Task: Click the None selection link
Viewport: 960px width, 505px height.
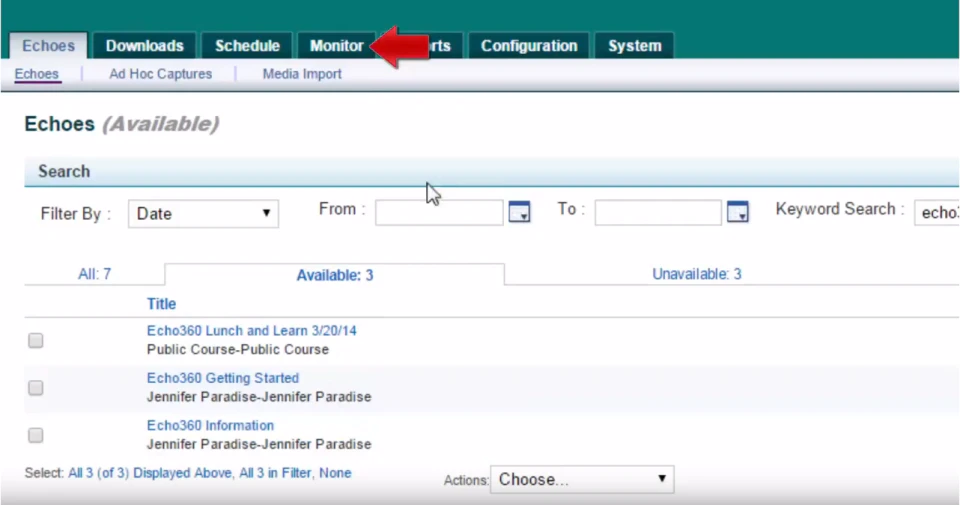Action: (335, 473)
